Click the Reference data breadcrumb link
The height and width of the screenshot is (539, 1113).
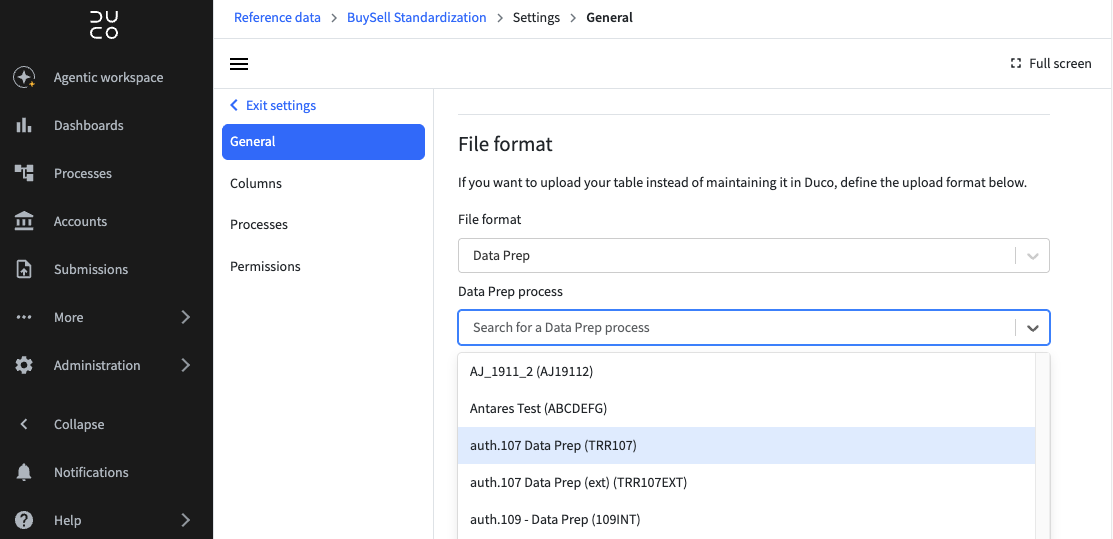pos(278,18)
